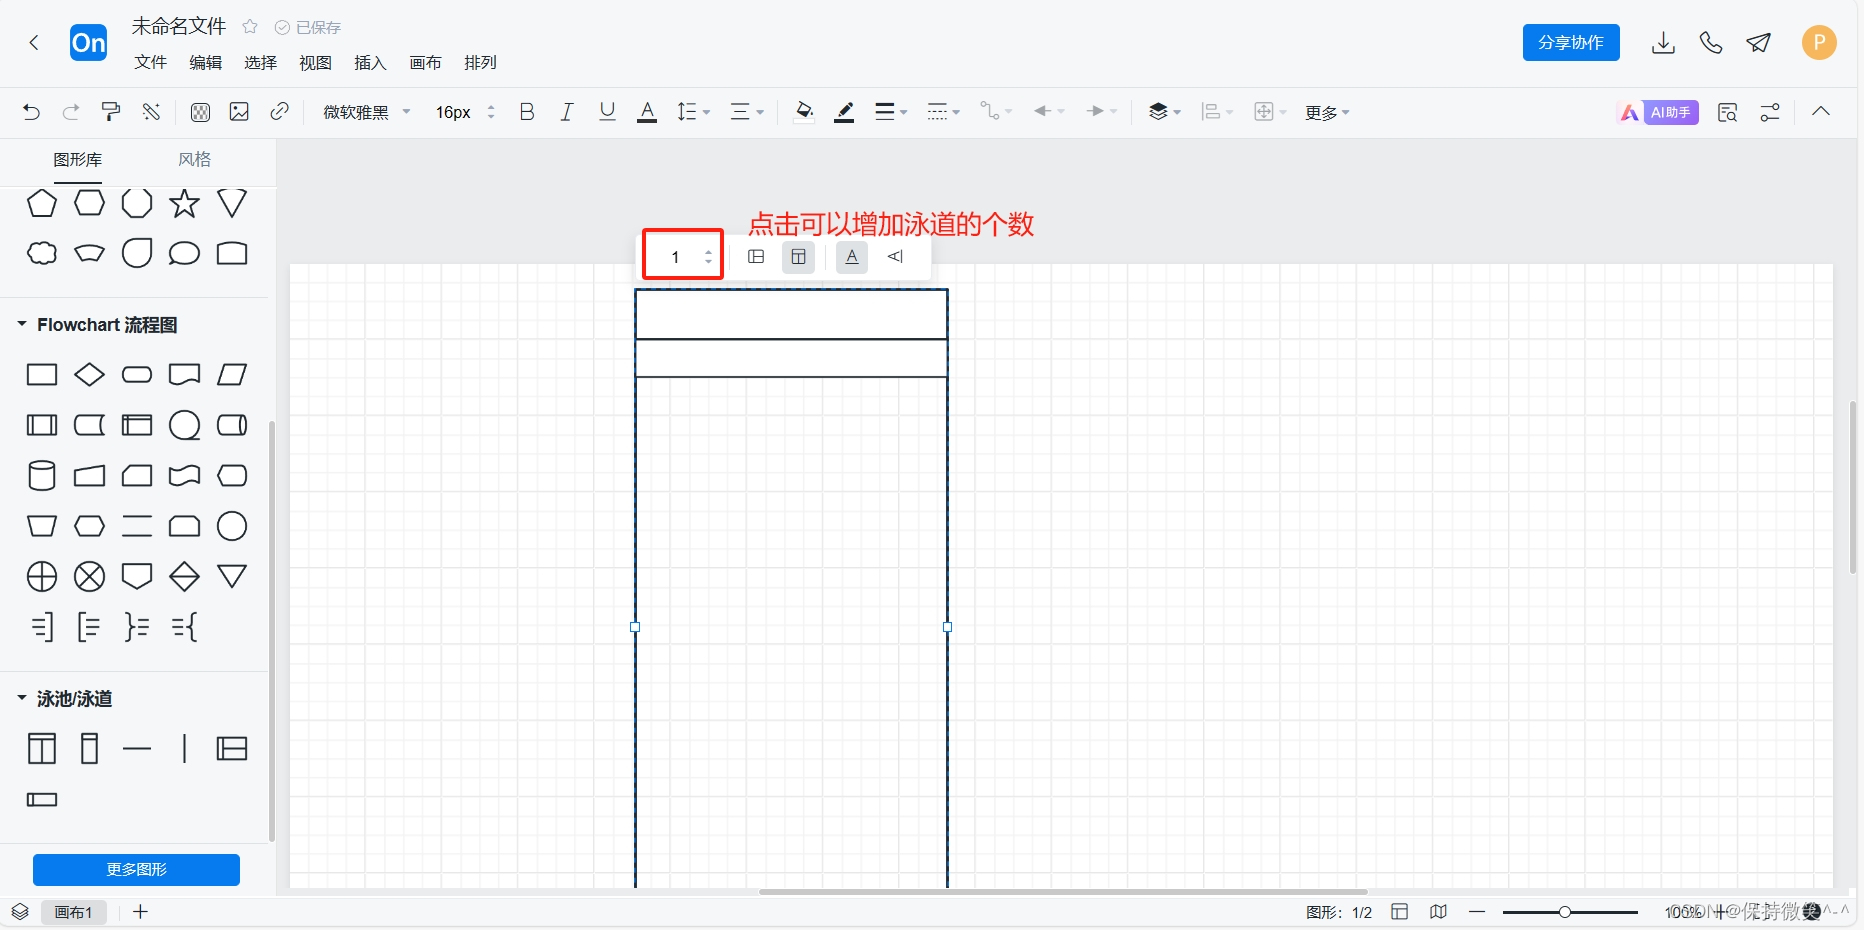1864x930 pixels.
Task: Go back with the left chevron
Action: coord(34,42)
